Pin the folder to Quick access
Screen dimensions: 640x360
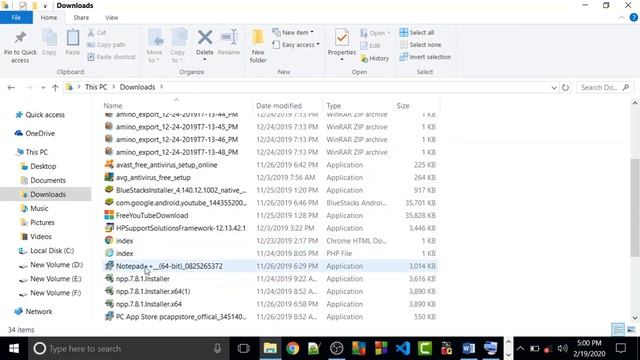(20, 47)
